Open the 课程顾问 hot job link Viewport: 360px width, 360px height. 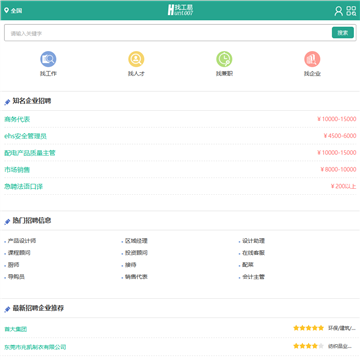19,253
